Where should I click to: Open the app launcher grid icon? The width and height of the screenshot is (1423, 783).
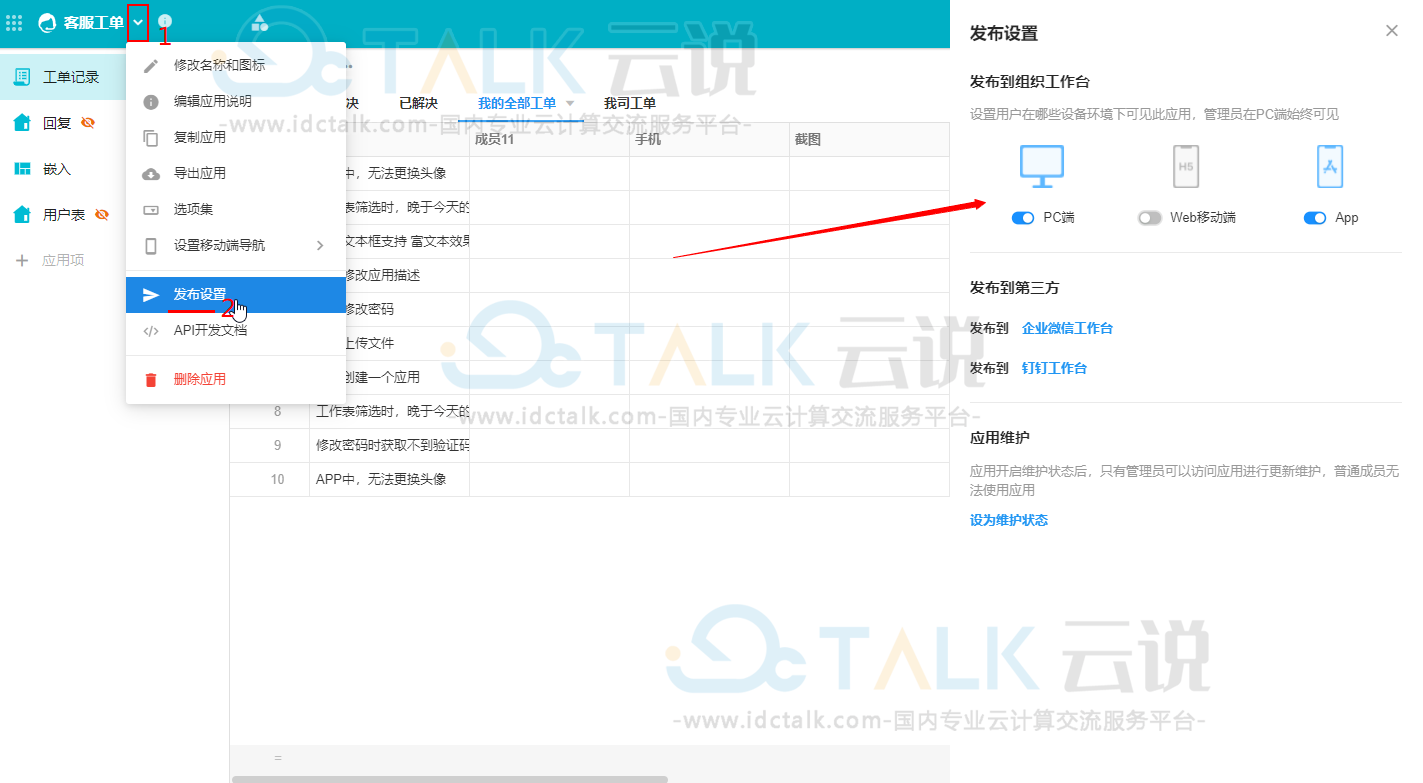point(15,22)
